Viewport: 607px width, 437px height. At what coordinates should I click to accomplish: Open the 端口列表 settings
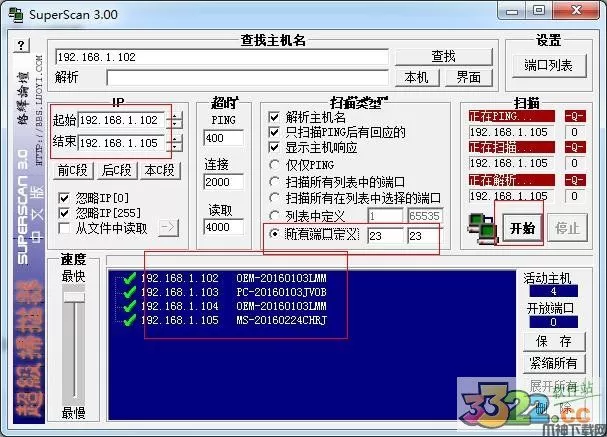tap(549, 65)
